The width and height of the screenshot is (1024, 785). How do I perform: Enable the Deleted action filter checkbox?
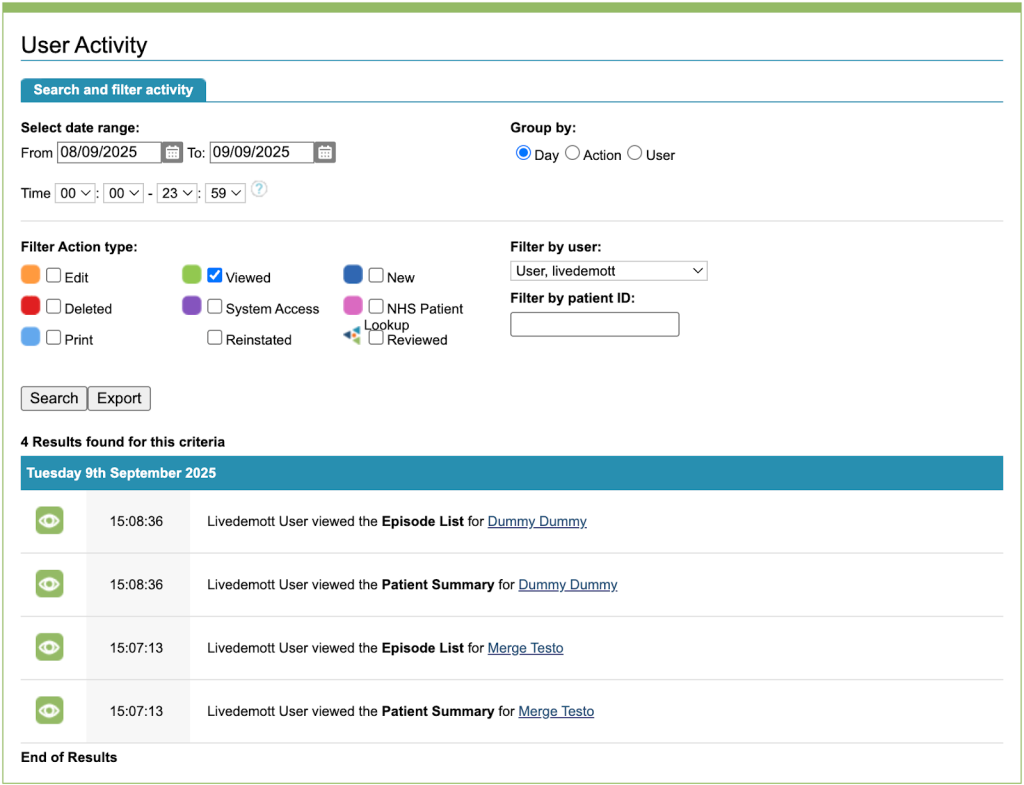click(x=54, y=307)
